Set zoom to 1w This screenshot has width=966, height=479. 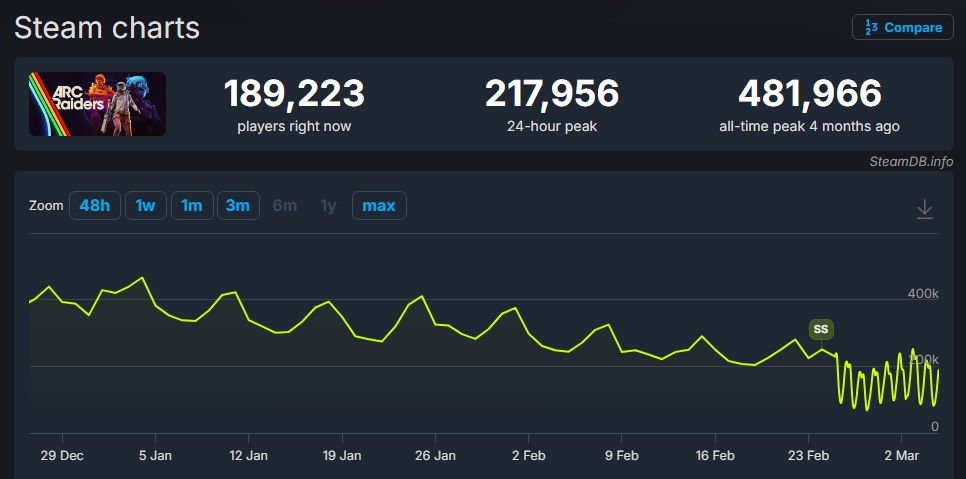click(x=145, y=206)
